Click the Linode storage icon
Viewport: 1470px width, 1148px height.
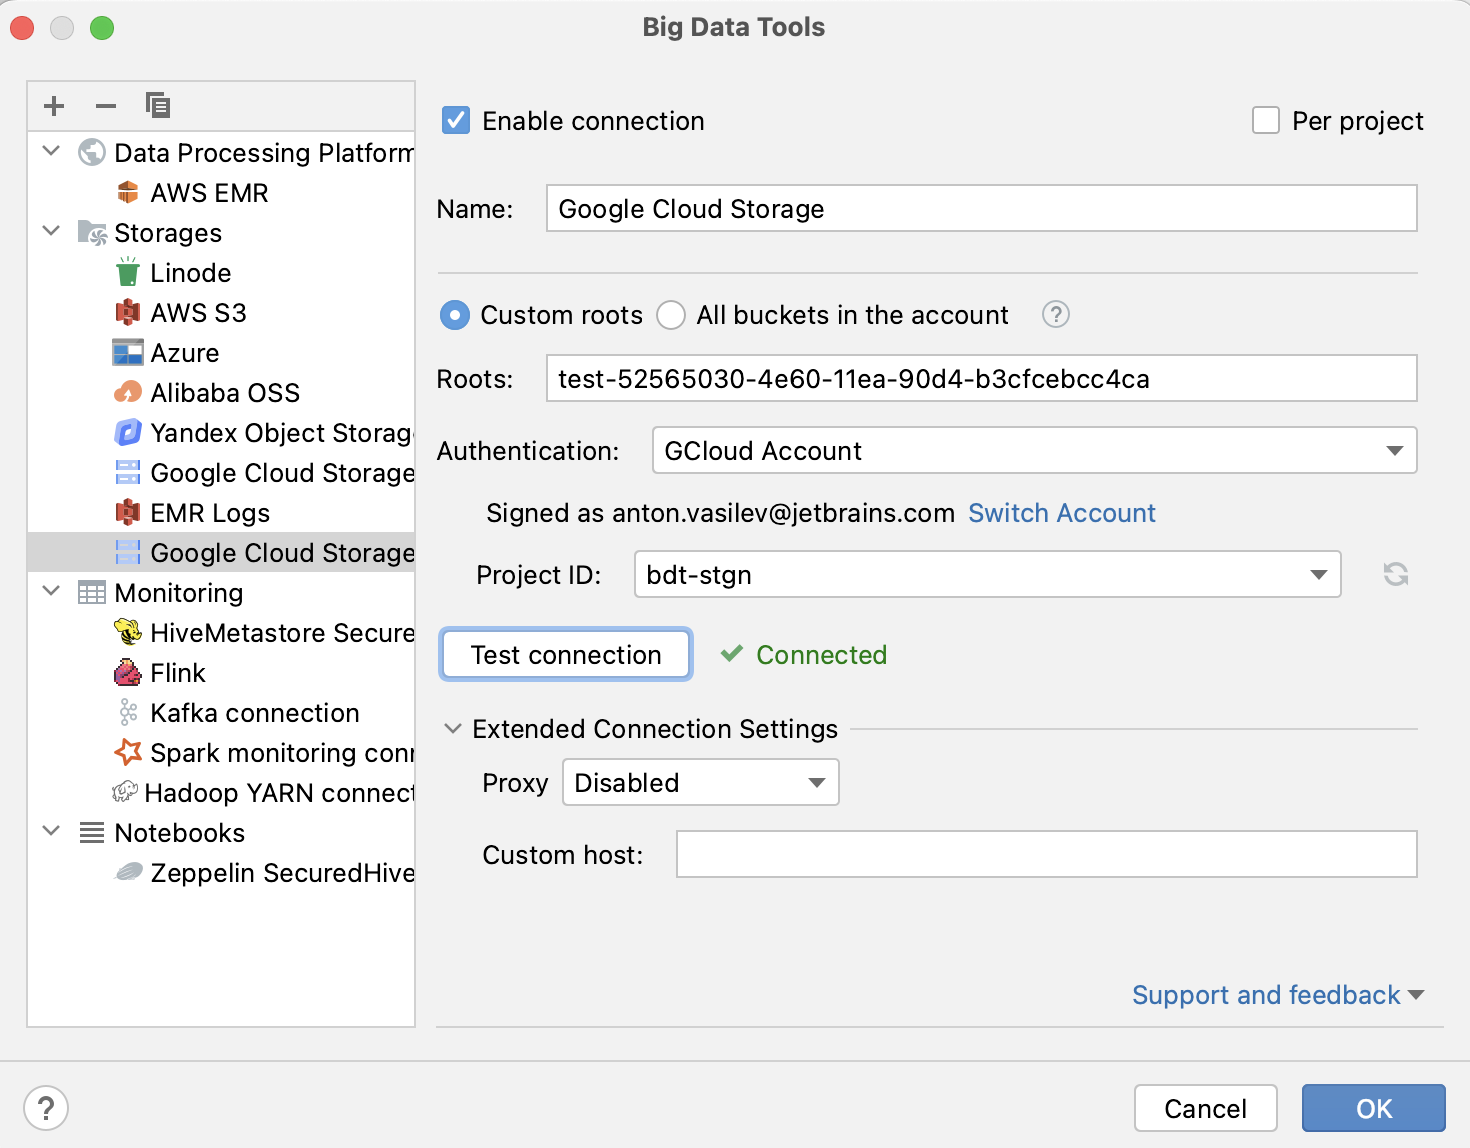[x=129, y=272]
